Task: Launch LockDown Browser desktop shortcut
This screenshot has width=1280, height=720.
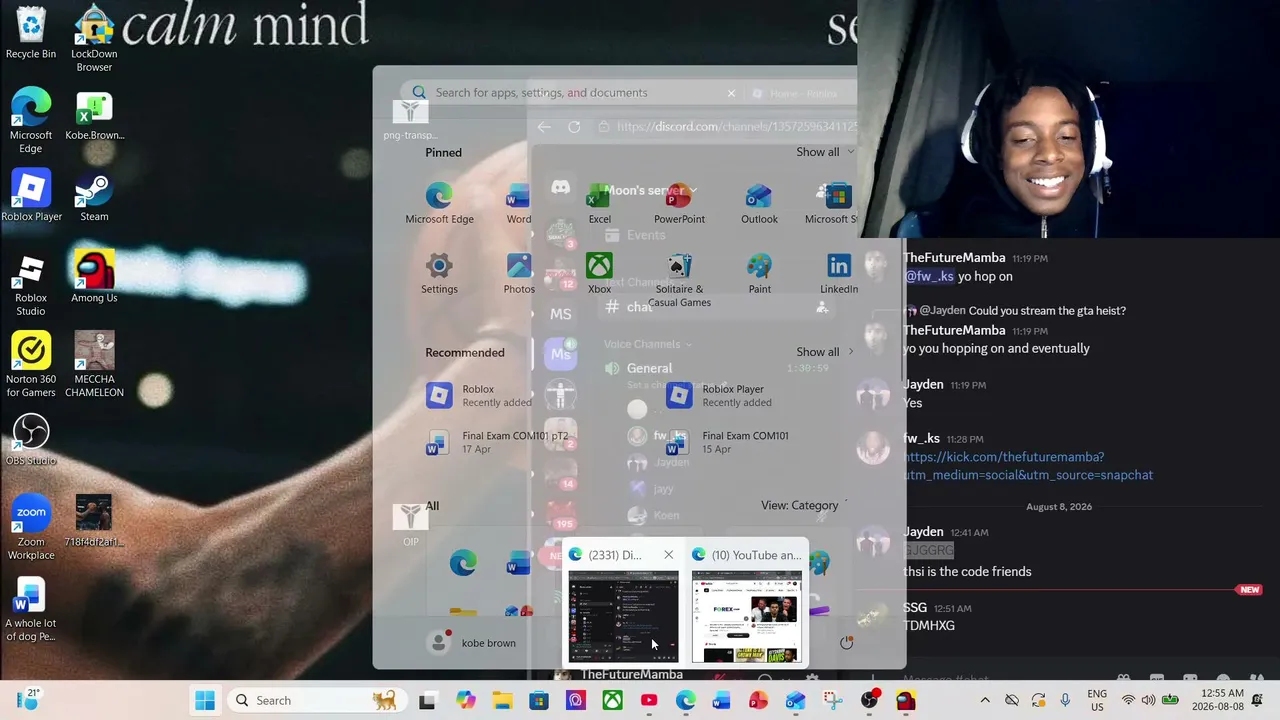Action: point(94,39)
